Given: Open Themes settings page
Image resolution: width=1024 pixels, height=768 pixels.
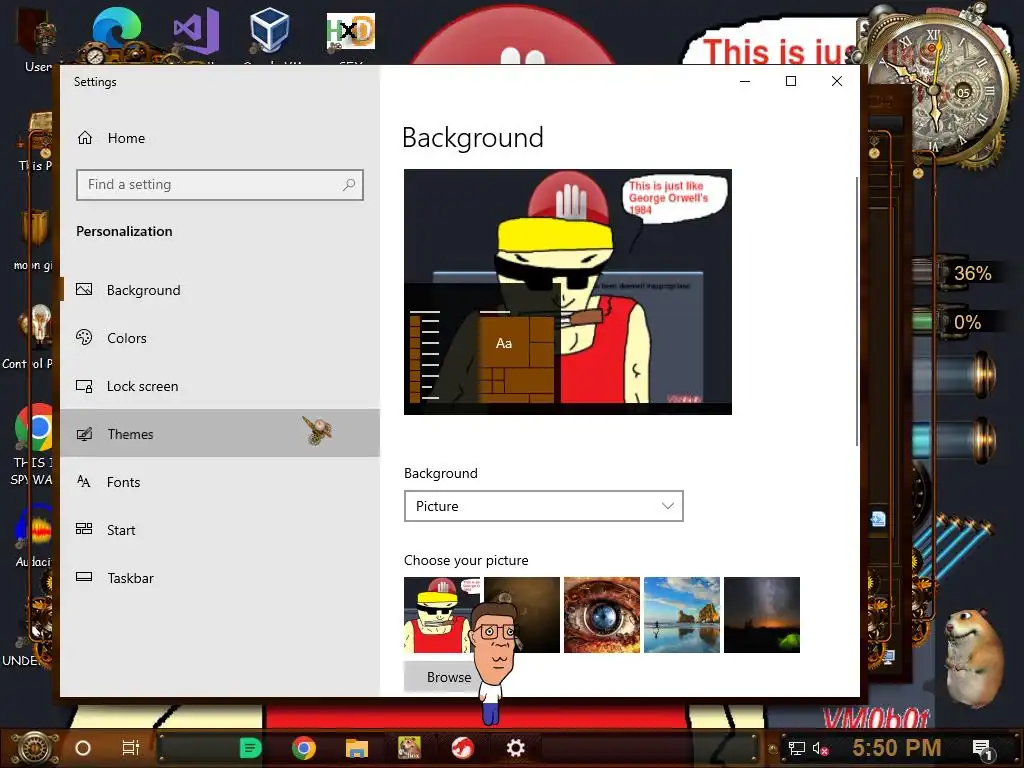Looking at the screenshot, I should coord(219,434).
